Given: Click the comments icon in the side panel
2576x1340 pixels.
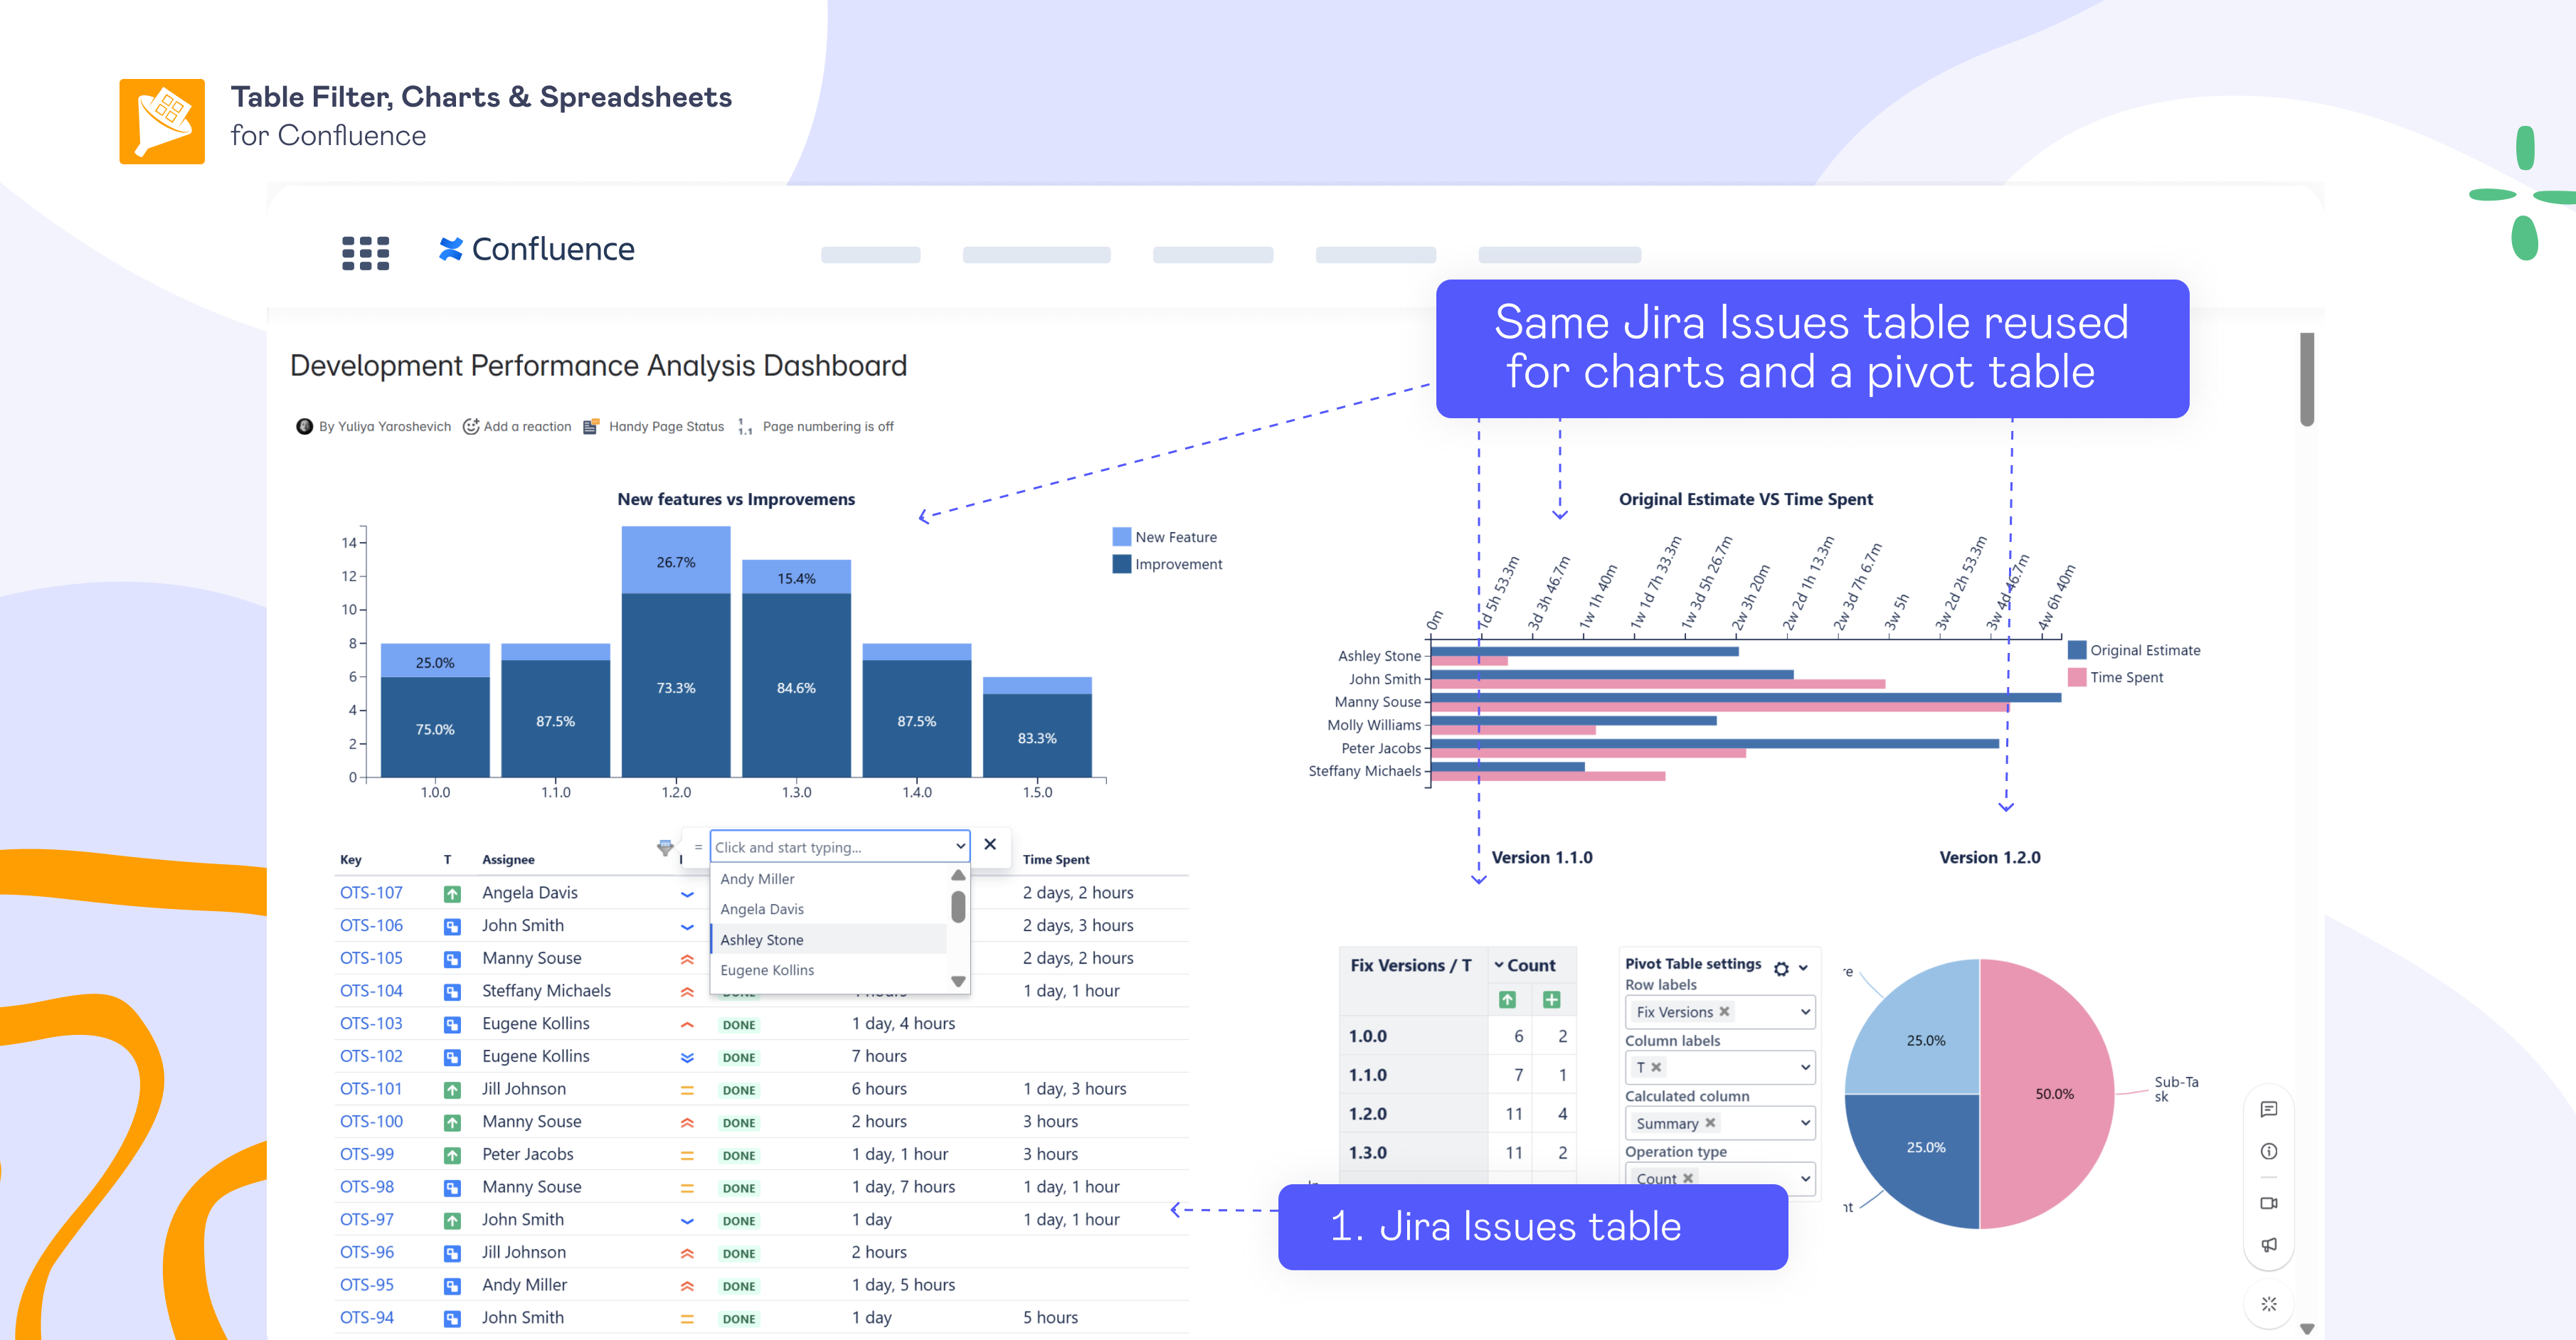Looking at the screenshot, I should click(2268, 1109).
